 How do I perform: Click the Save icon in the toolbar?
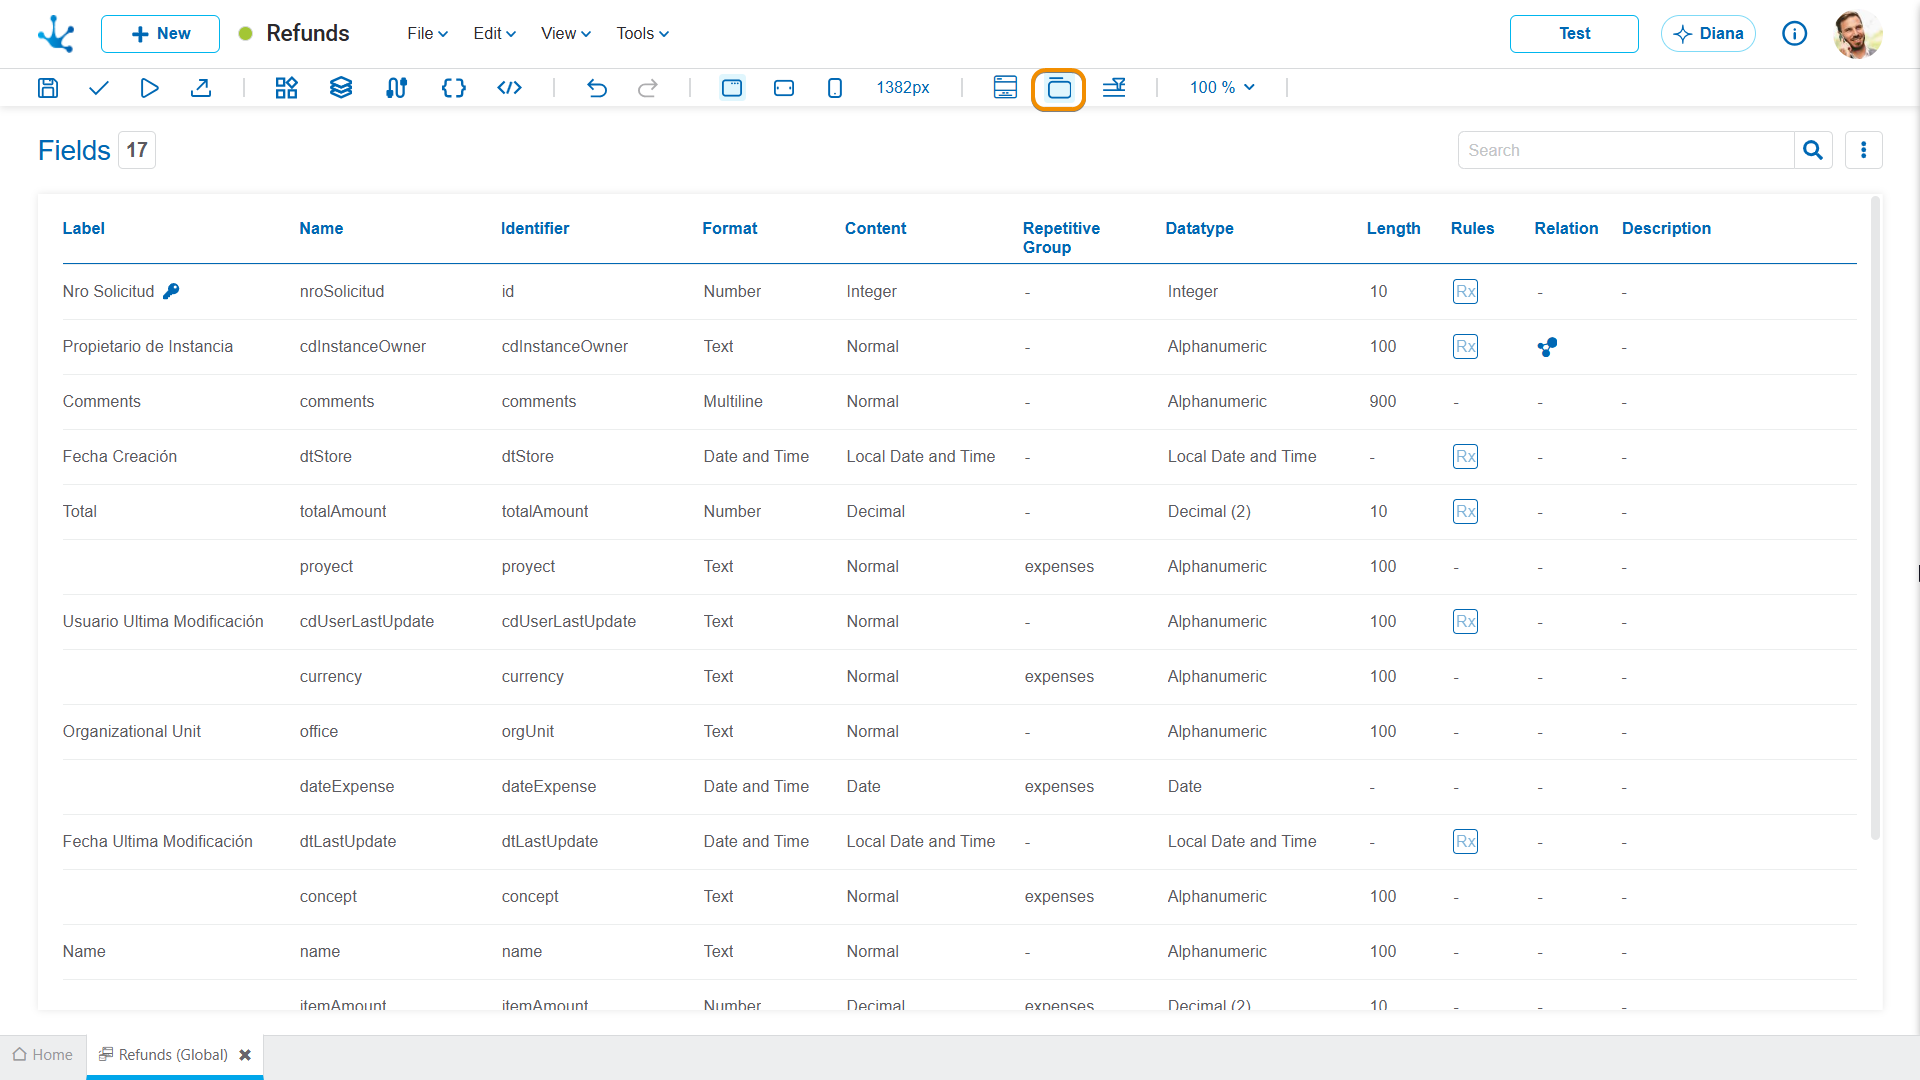48,88
